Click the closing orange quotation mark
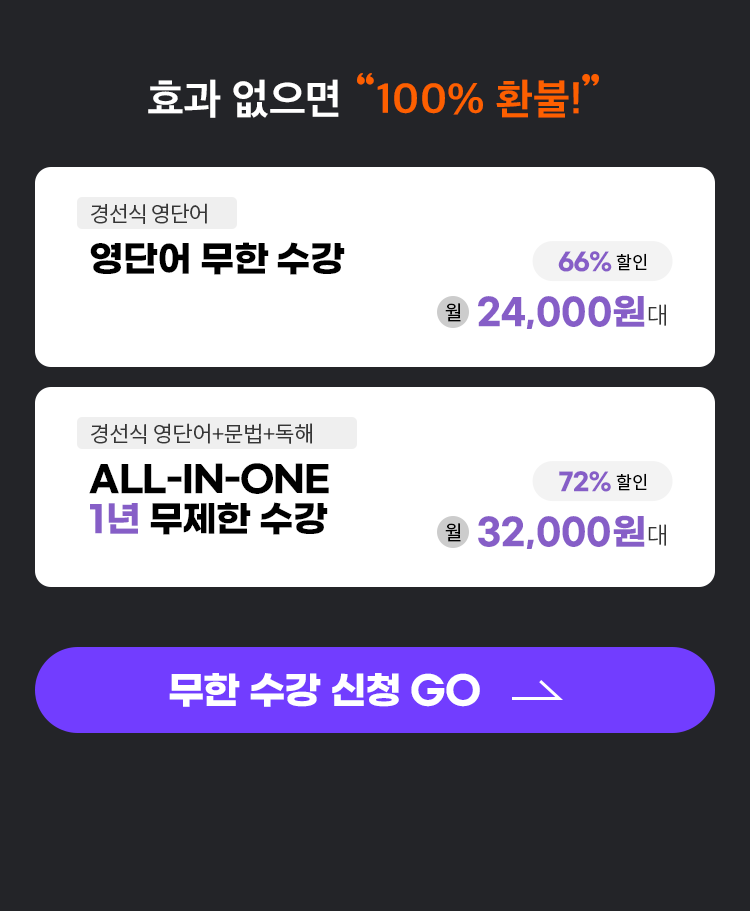Image resolution: width=750 pixels, height=911 pixels. pyautogui.click(x=591, y=81)
